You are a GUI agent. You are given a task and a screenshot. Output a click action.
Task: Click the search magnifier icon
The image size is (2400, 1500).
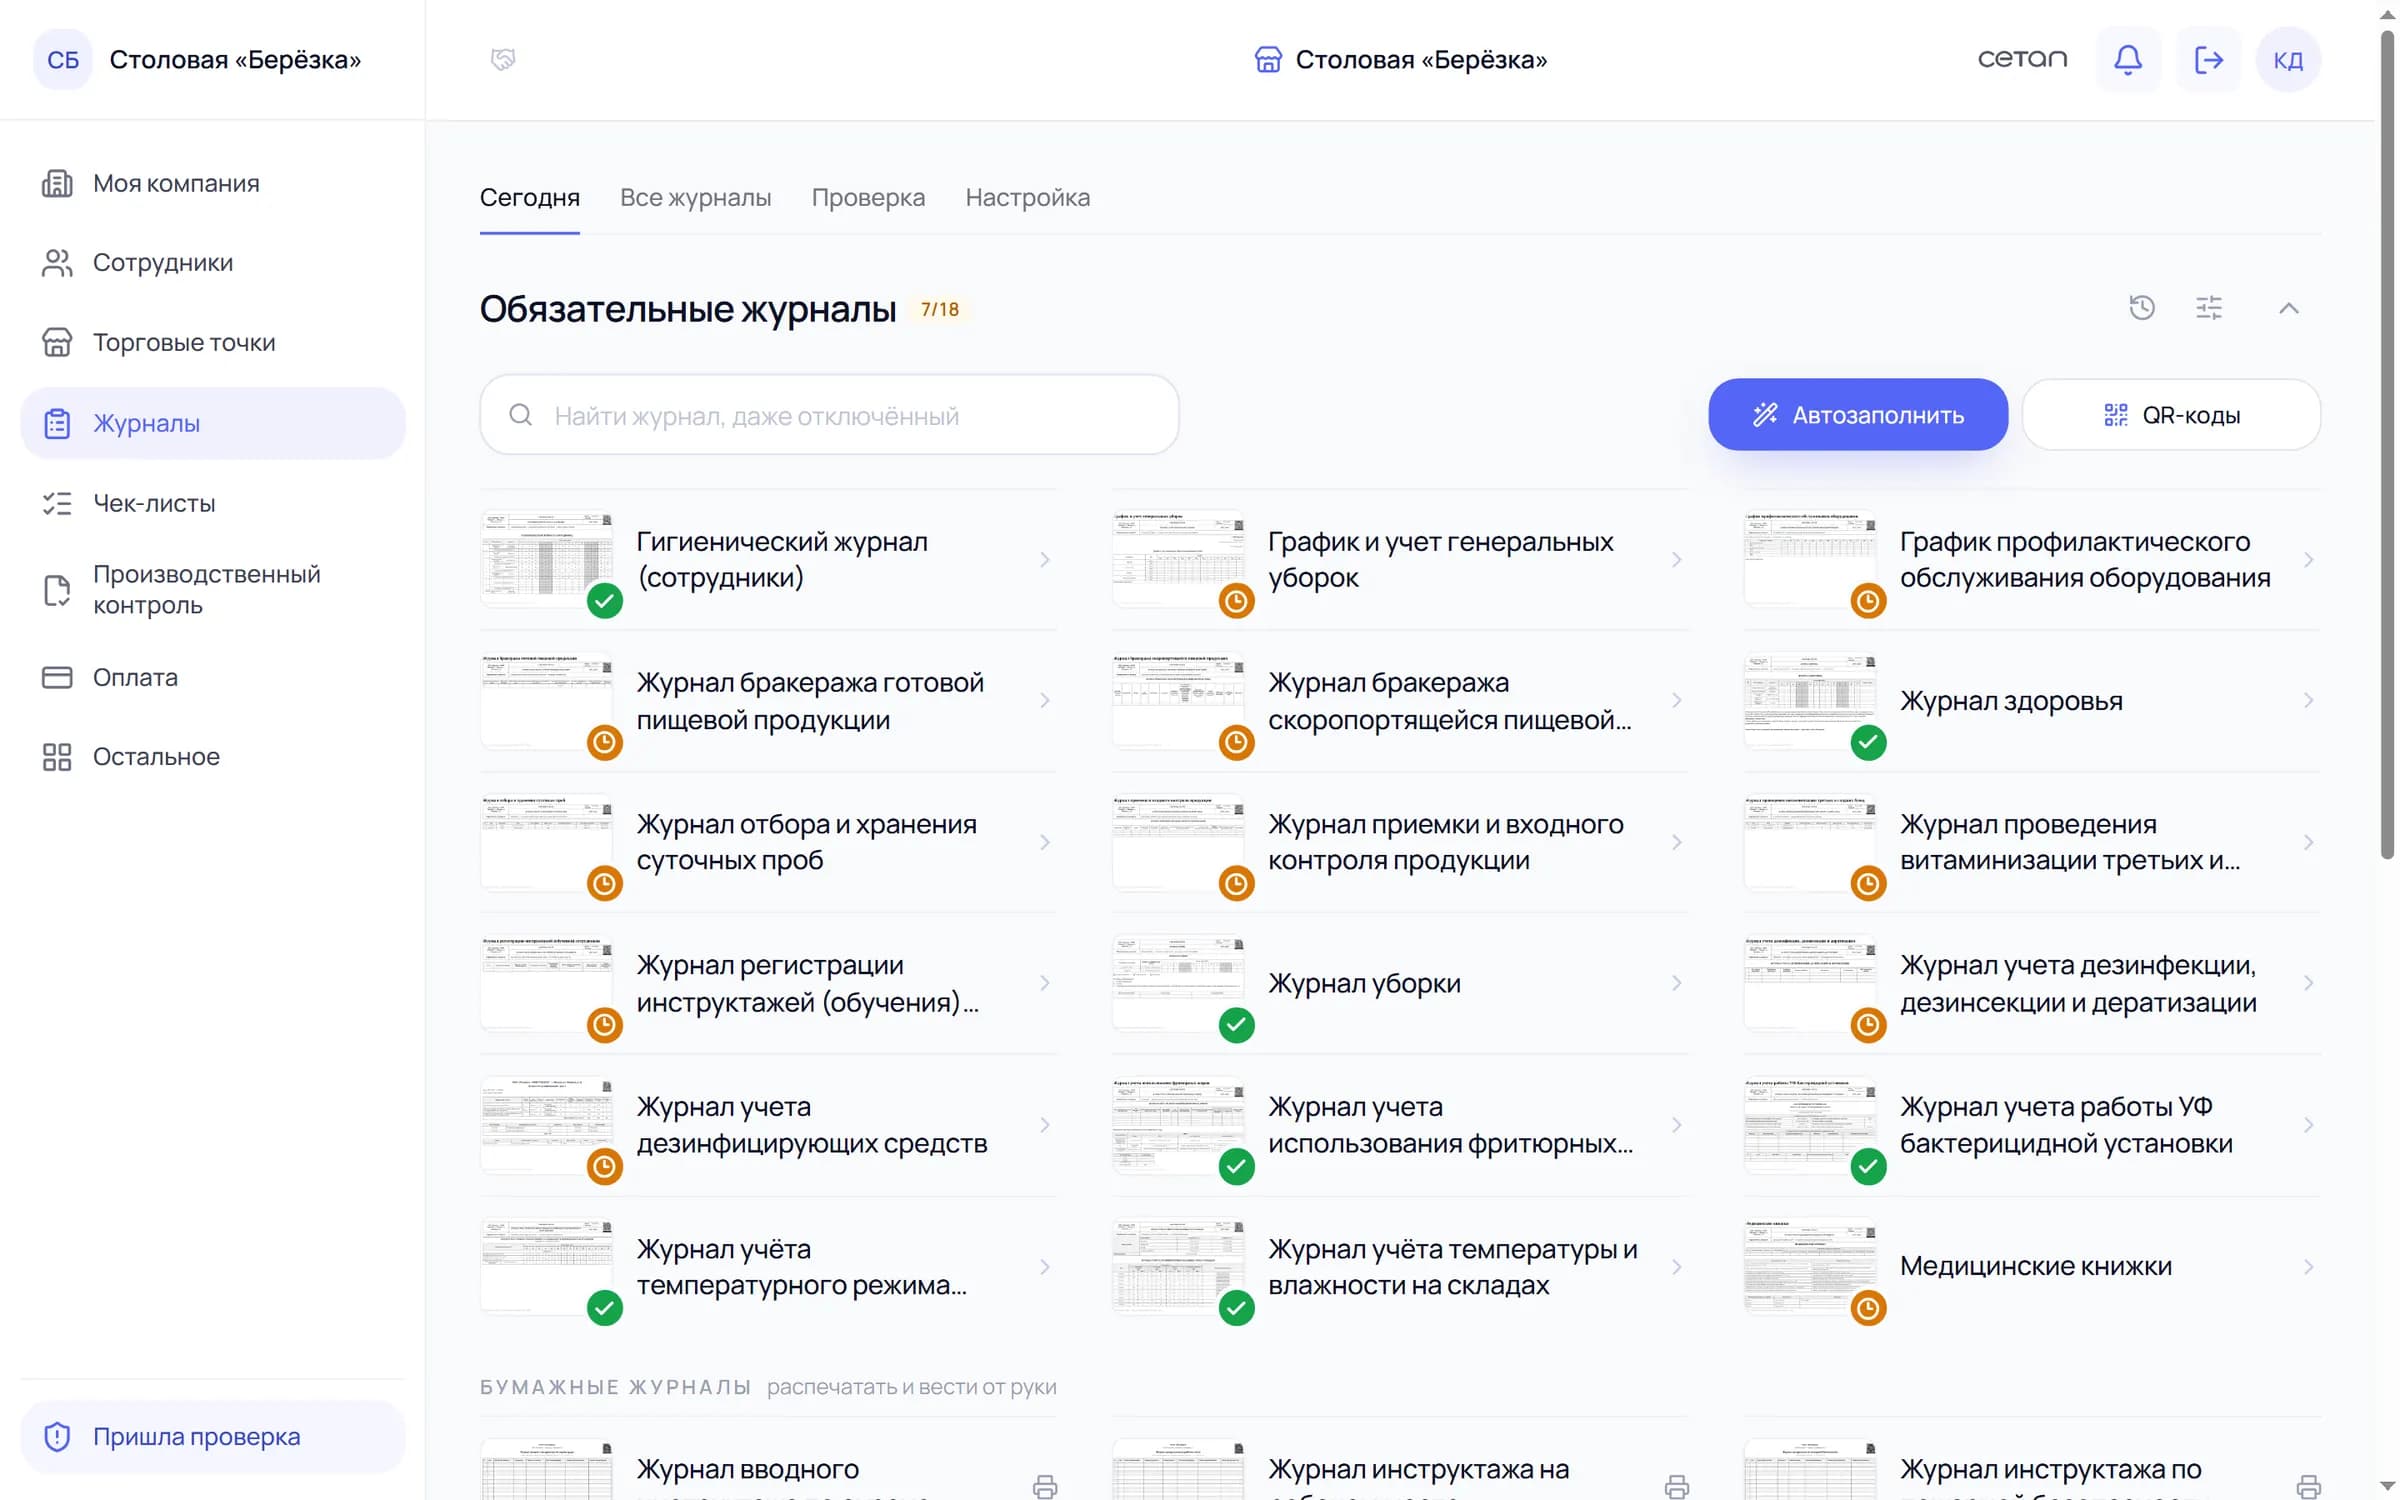pyautogui.click(x=520, y=415)
